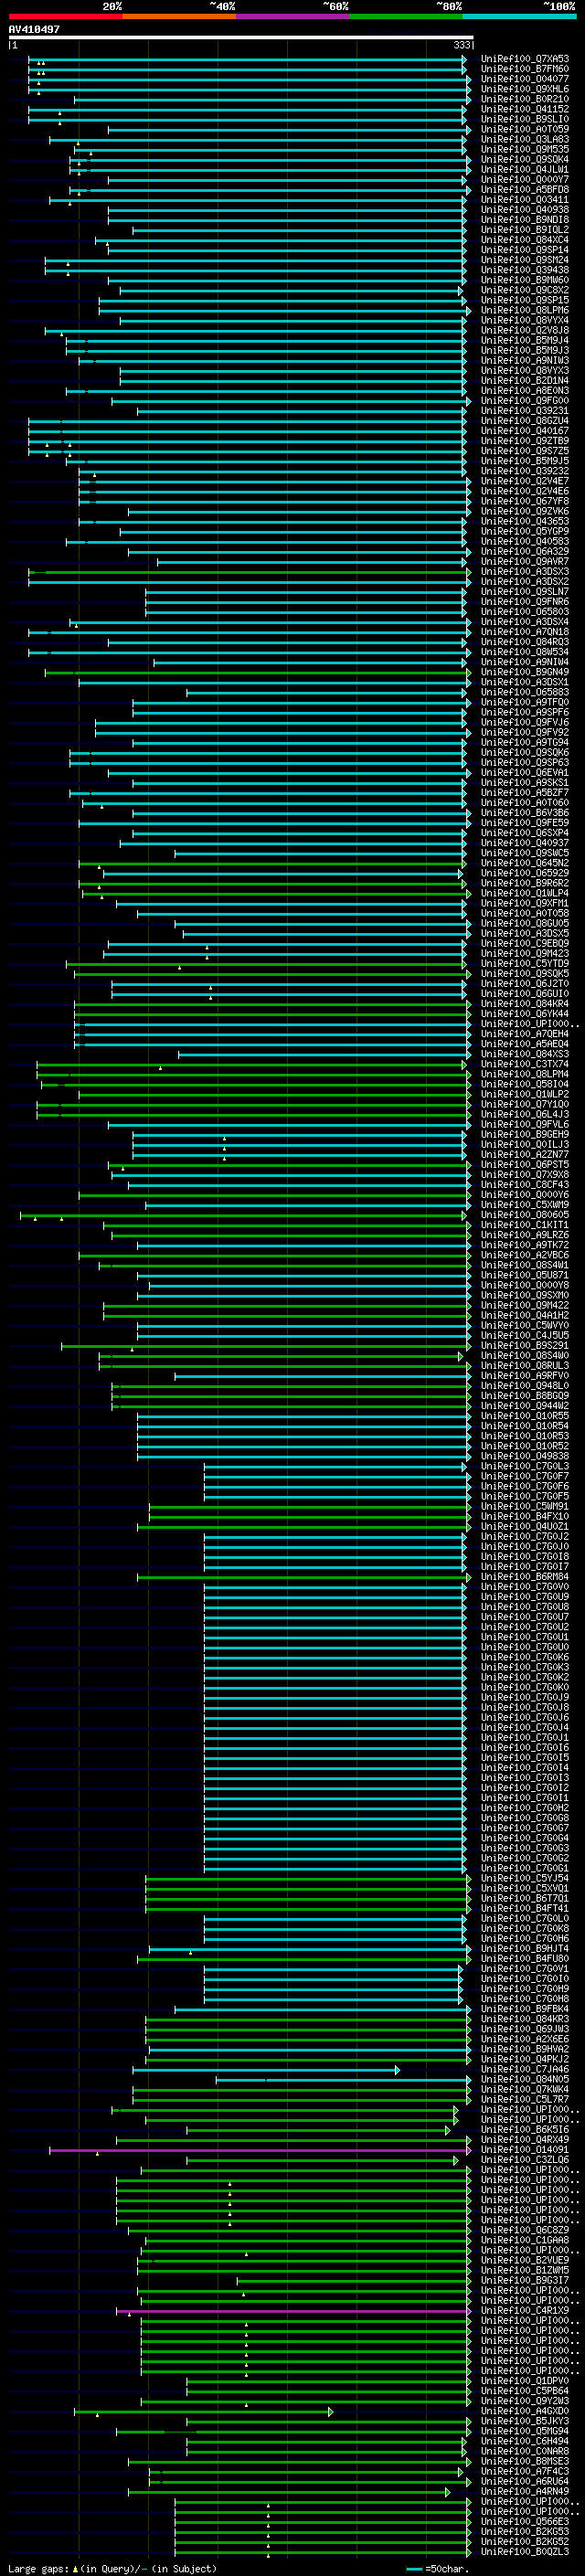Select the UniRef100_A7QEH4 label
Screen dimensions: 585x2576
coord(525,1034)
